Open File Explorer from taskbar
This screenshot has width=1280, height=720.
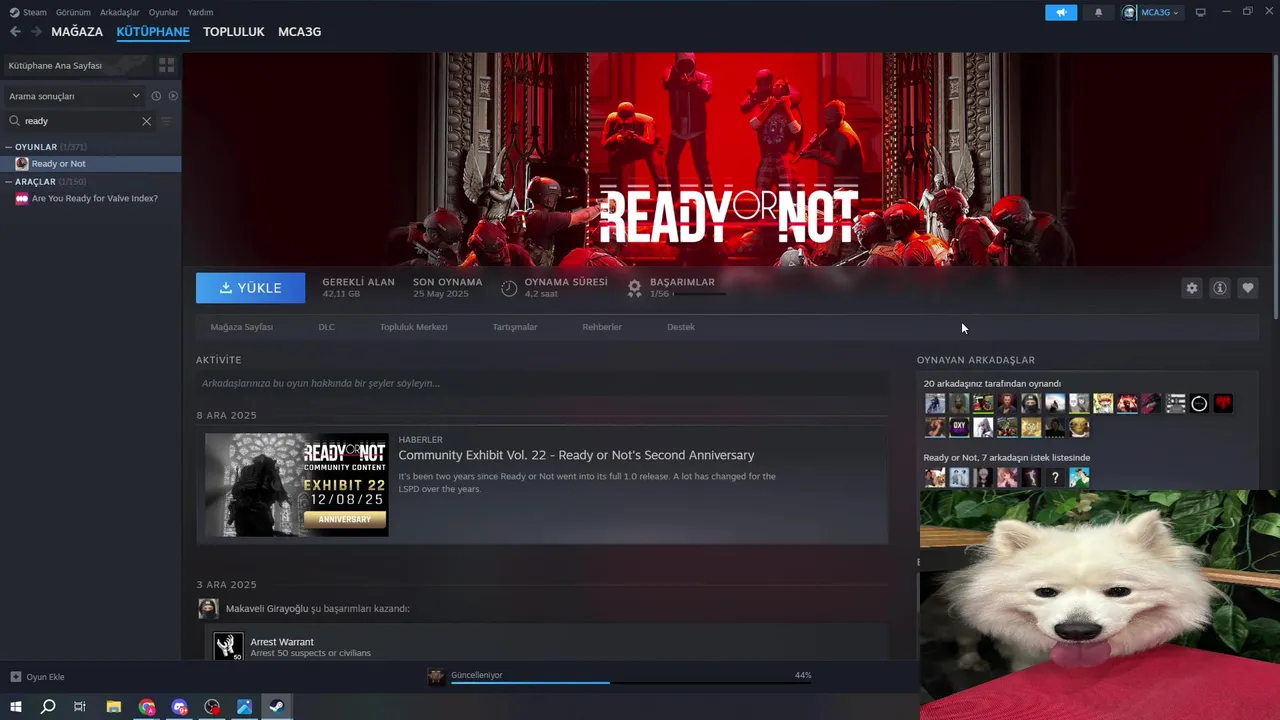pyautogui.click(x=113, y=707)
